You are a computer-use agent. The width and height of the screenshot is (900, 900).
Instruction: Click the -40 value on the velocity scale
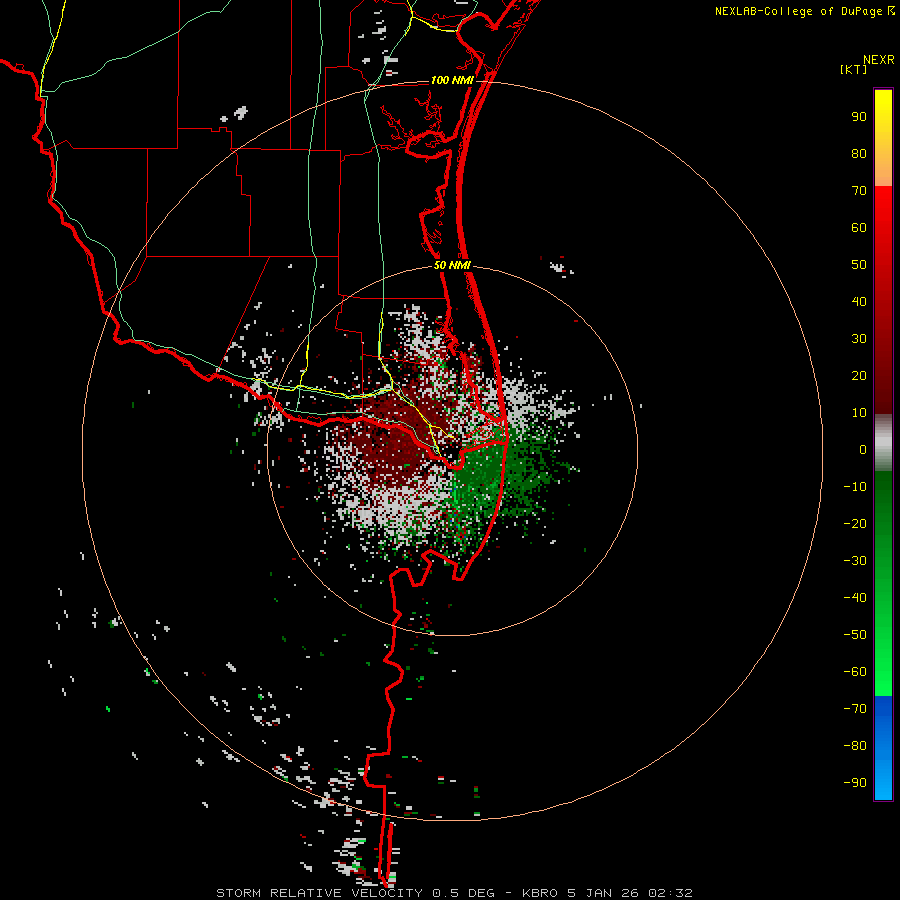855,598
